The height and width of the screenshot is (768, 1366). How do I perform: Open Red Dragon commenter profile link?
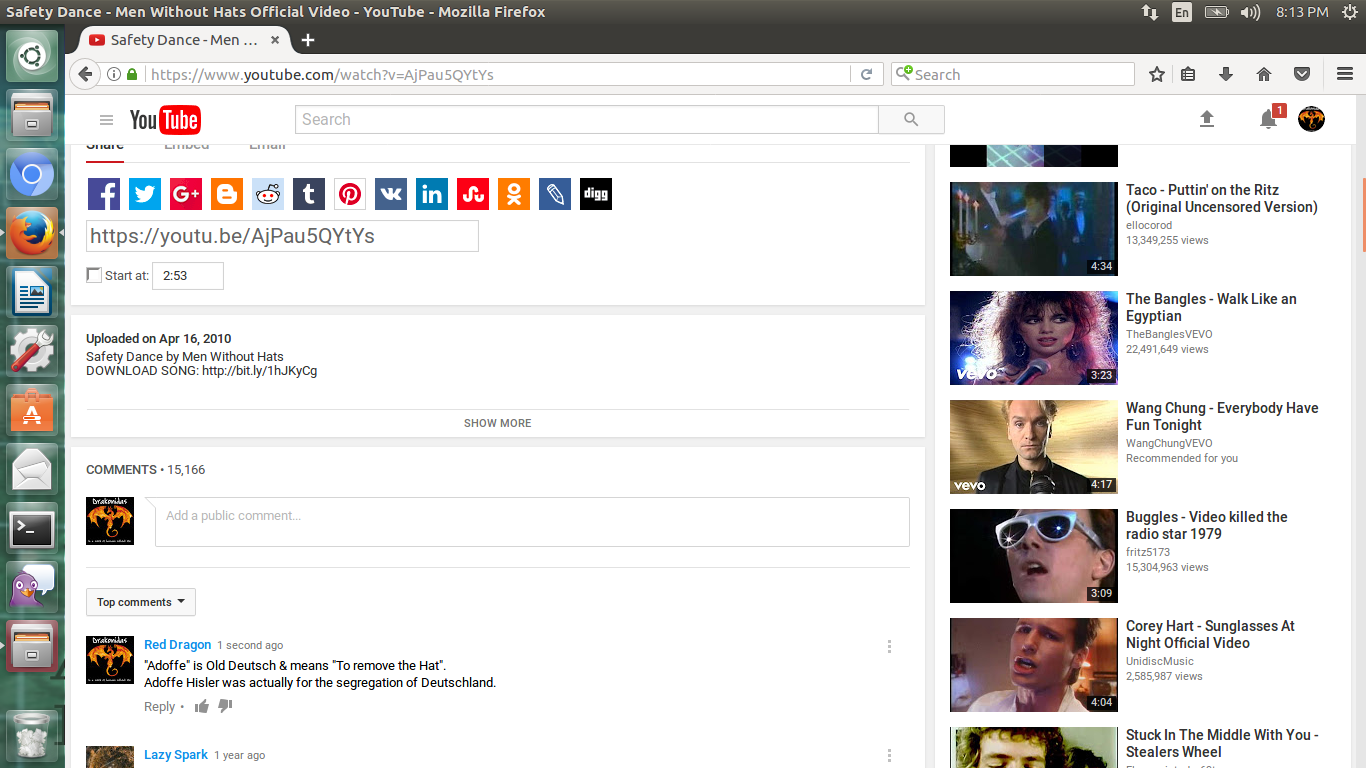pyautogui.click(x=178, y=645)
